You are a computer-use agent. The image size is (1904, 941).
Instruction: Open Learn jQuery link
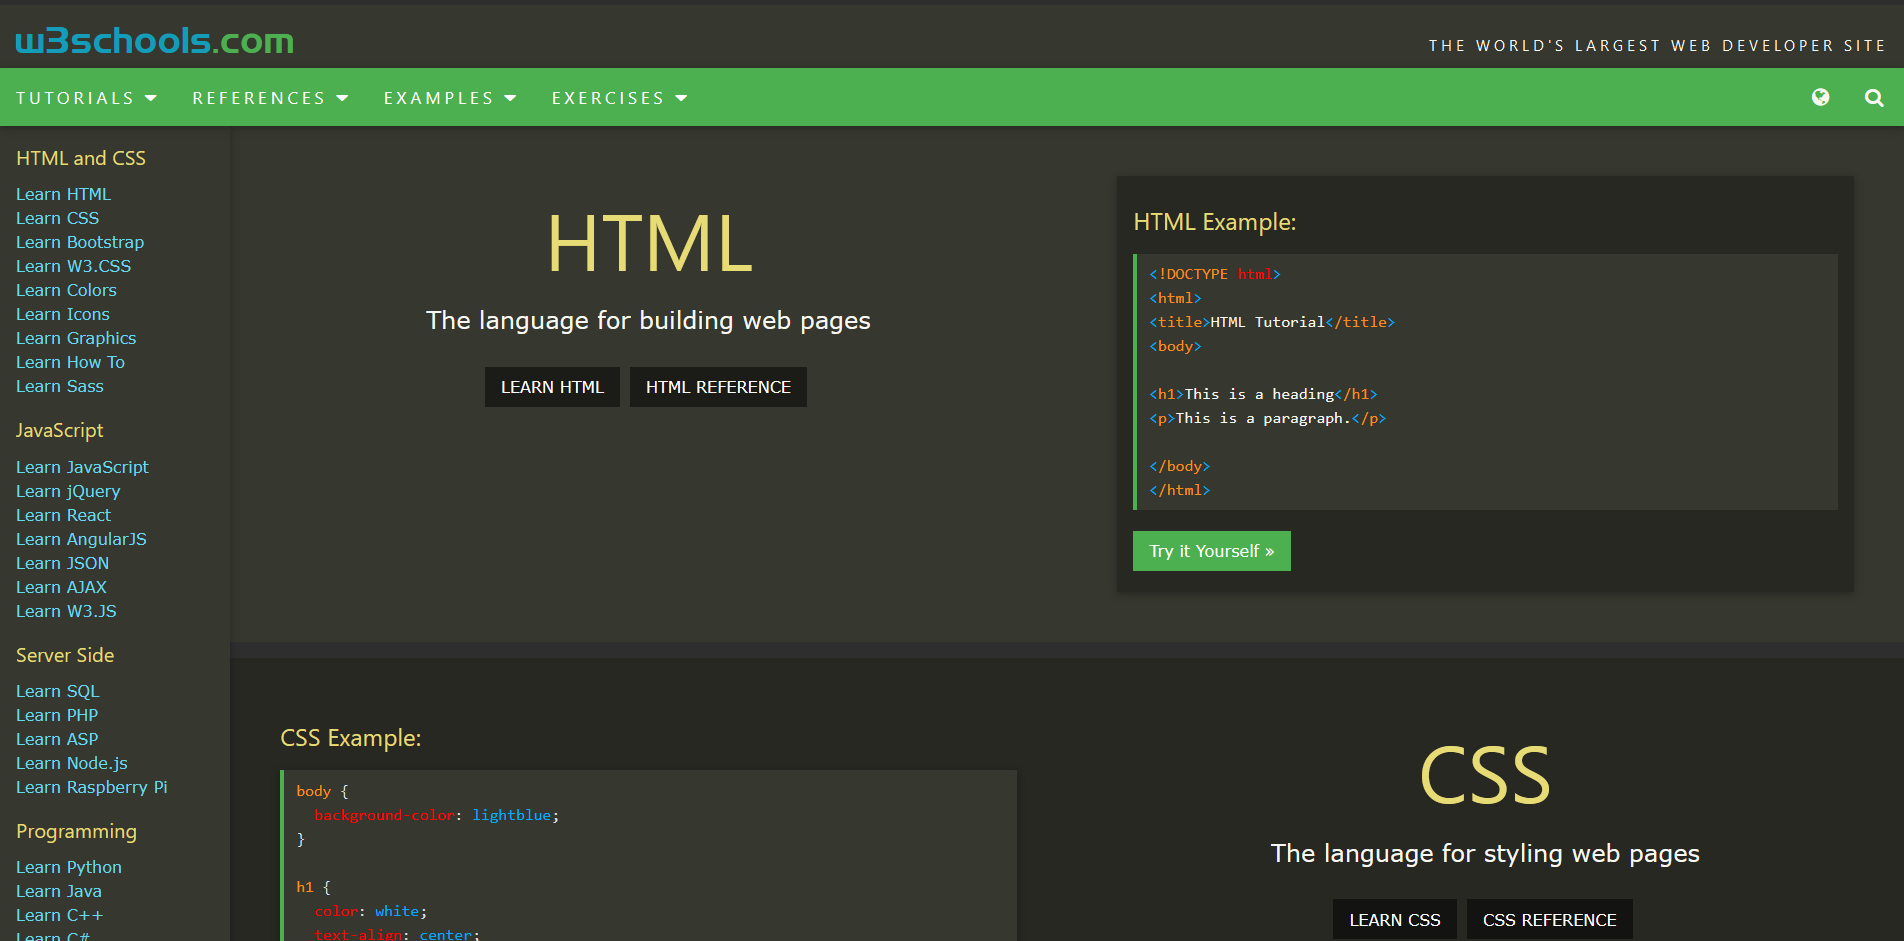68,491
